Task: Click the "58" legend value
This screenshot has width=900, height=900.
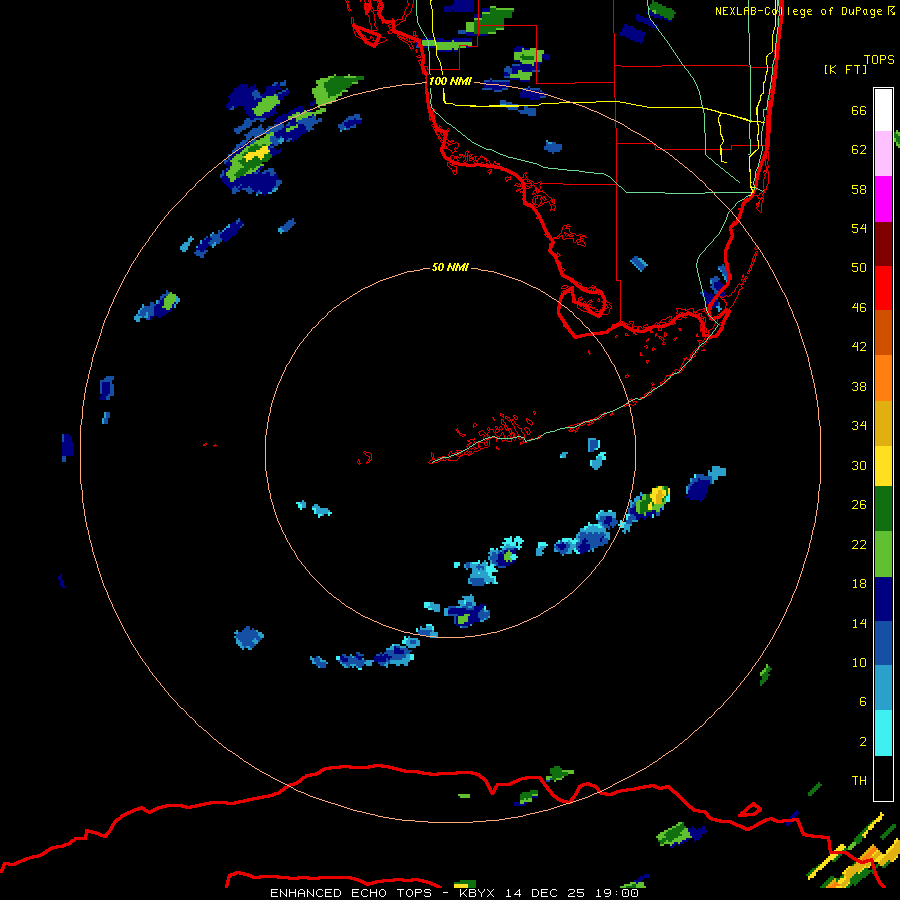Action: pyautogui.click(x=859, y=189)
